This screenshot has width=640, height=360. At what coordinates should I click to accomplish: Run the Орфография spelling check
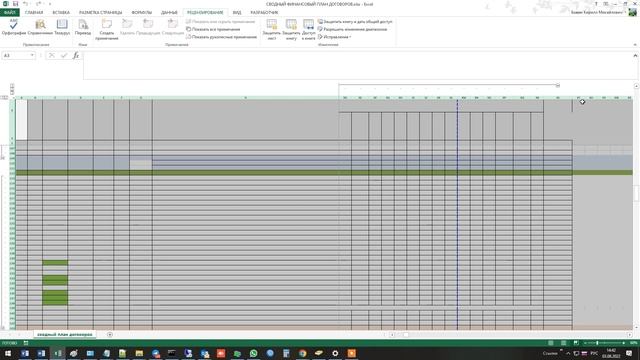pos(13,27)
